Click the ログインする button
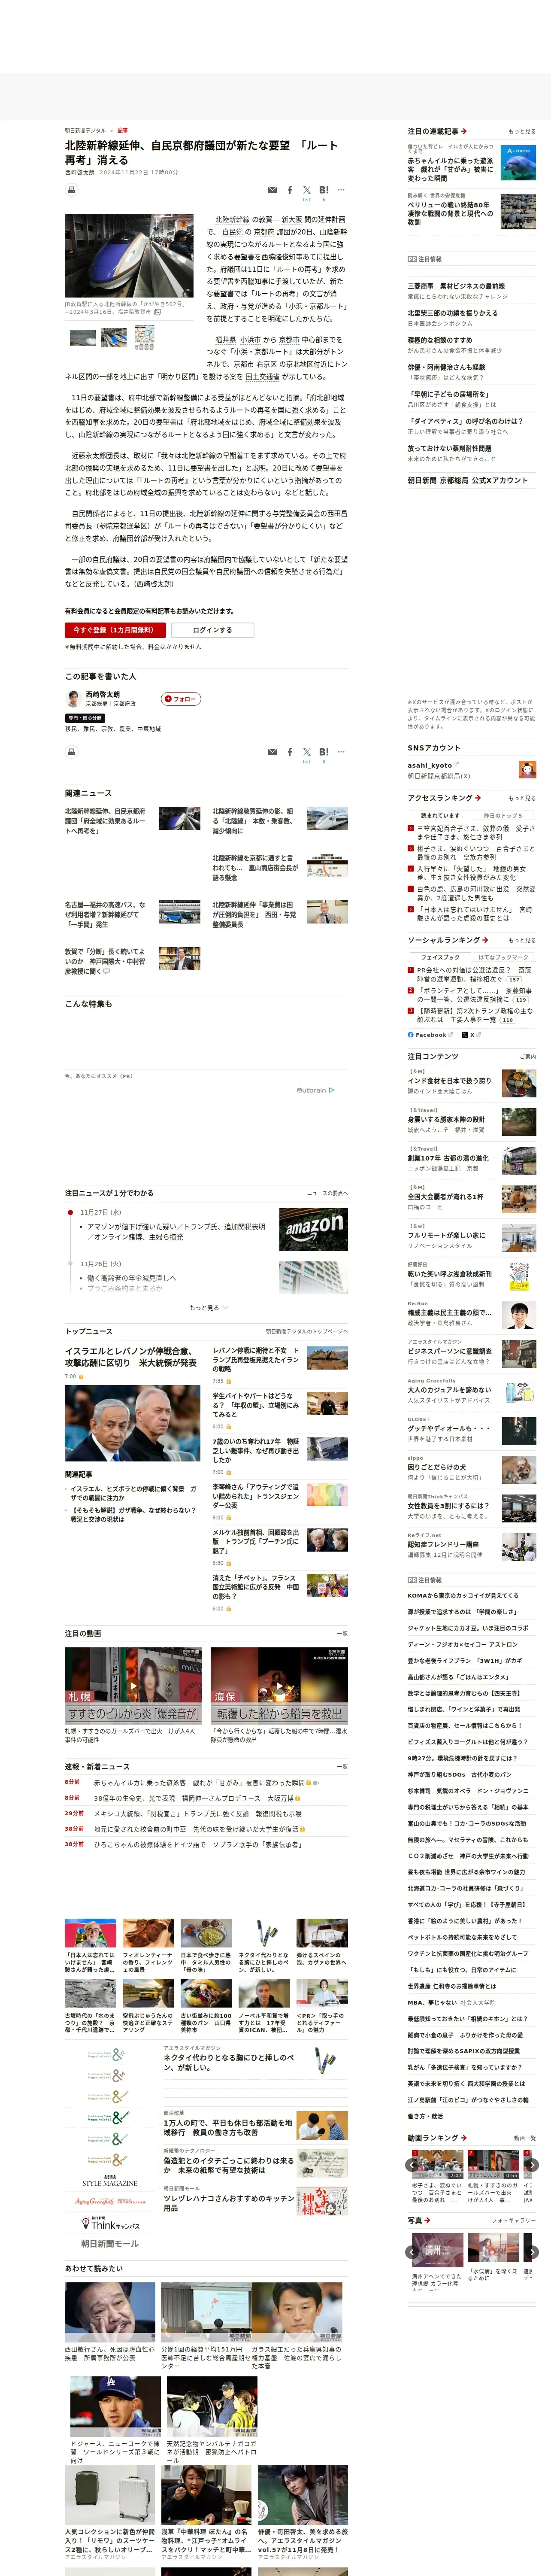This screenshot has width=551, height=2576. pos(212,630)
